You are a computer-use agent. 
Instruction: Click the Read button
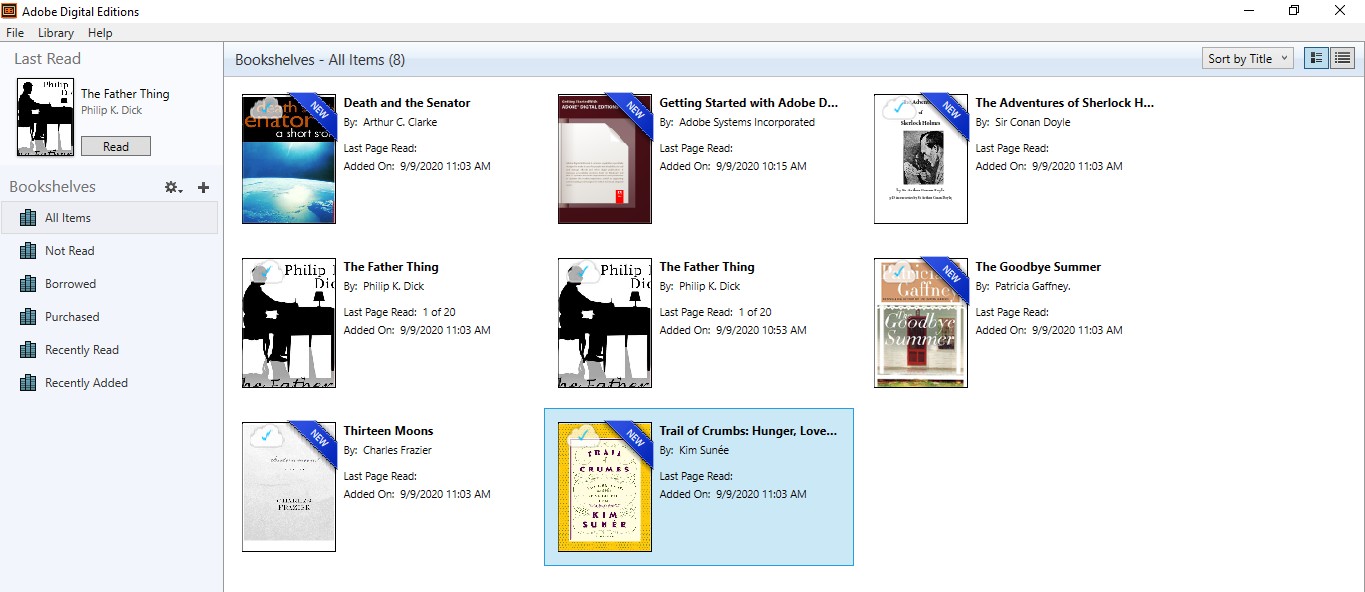[116, 147]
